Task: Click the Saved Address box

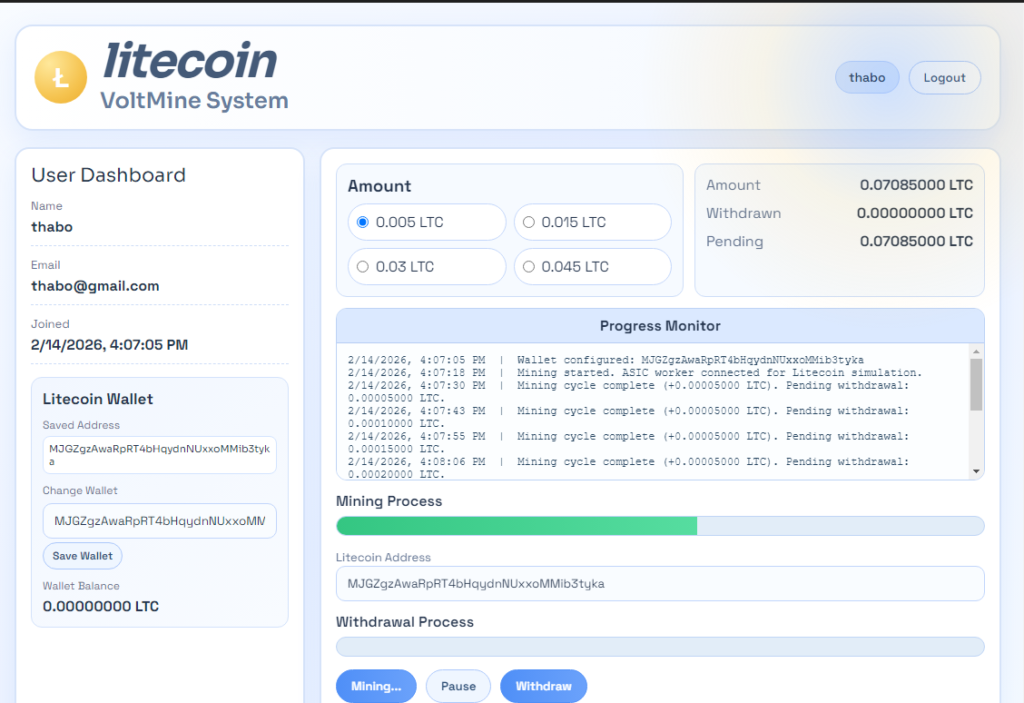Action: [x=160, y=455]
